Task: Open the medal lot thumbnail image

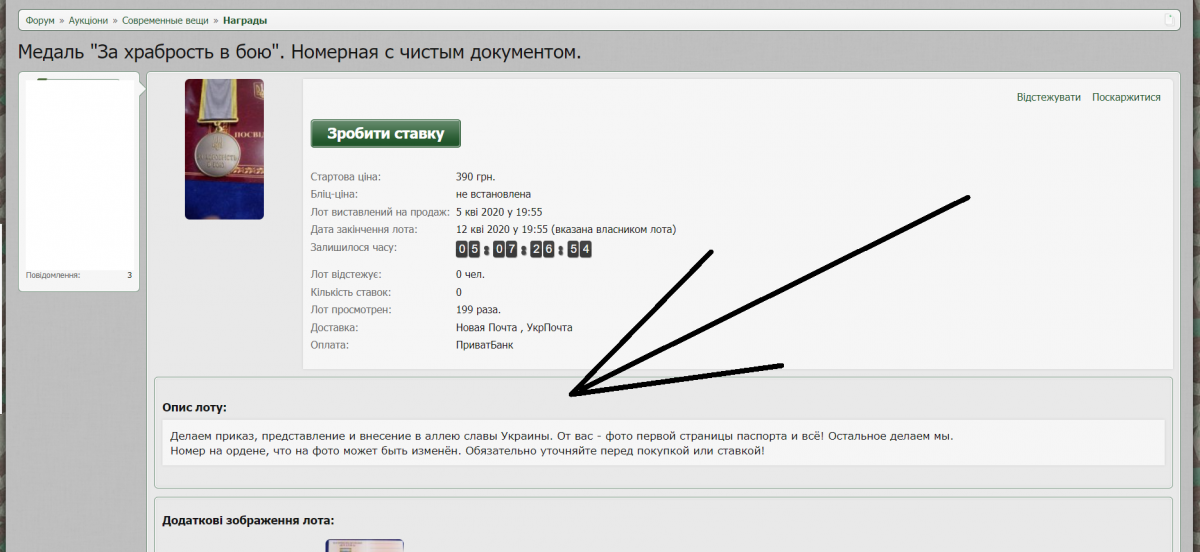Action: [224, 149]
